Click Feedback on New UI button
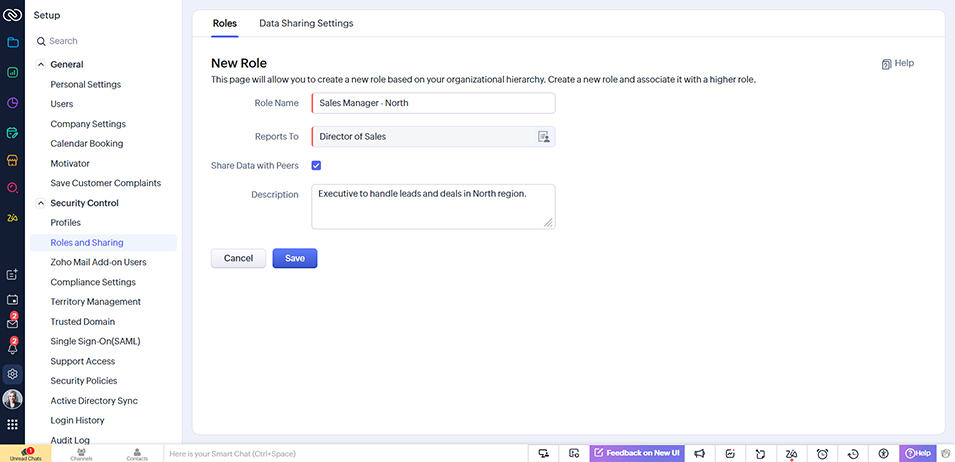The image size is (955, 462). (x=637, y=453)
